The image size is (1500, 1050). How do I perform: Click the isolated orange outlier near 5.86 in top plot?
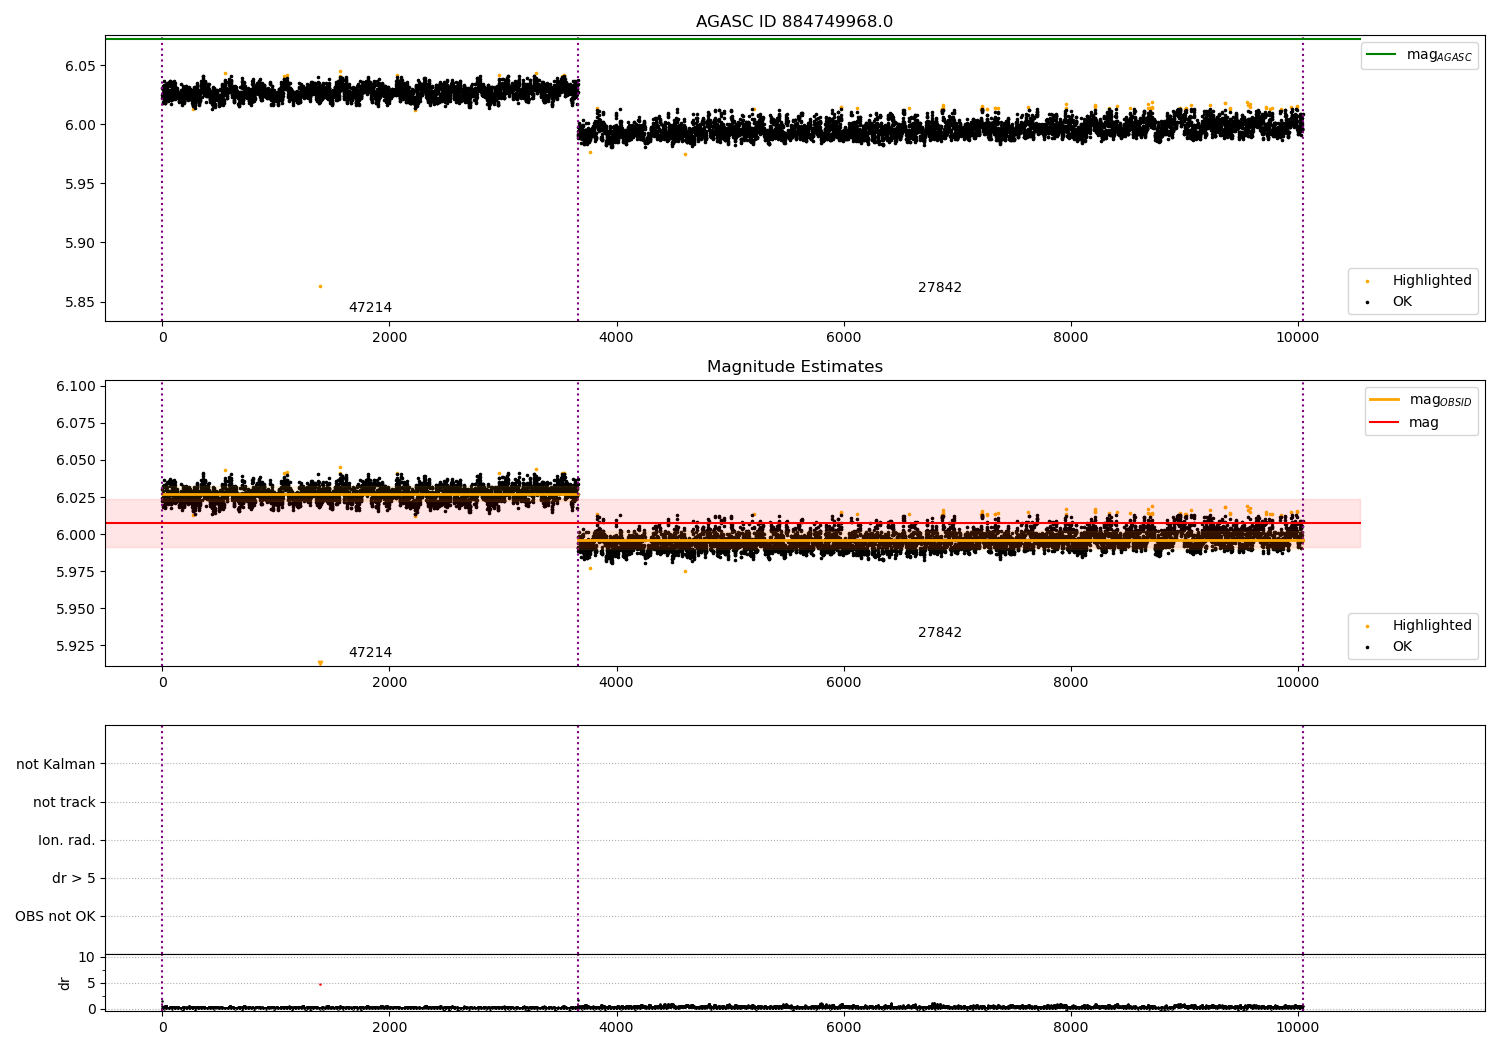pyautogui.click(x=320, y=287)
